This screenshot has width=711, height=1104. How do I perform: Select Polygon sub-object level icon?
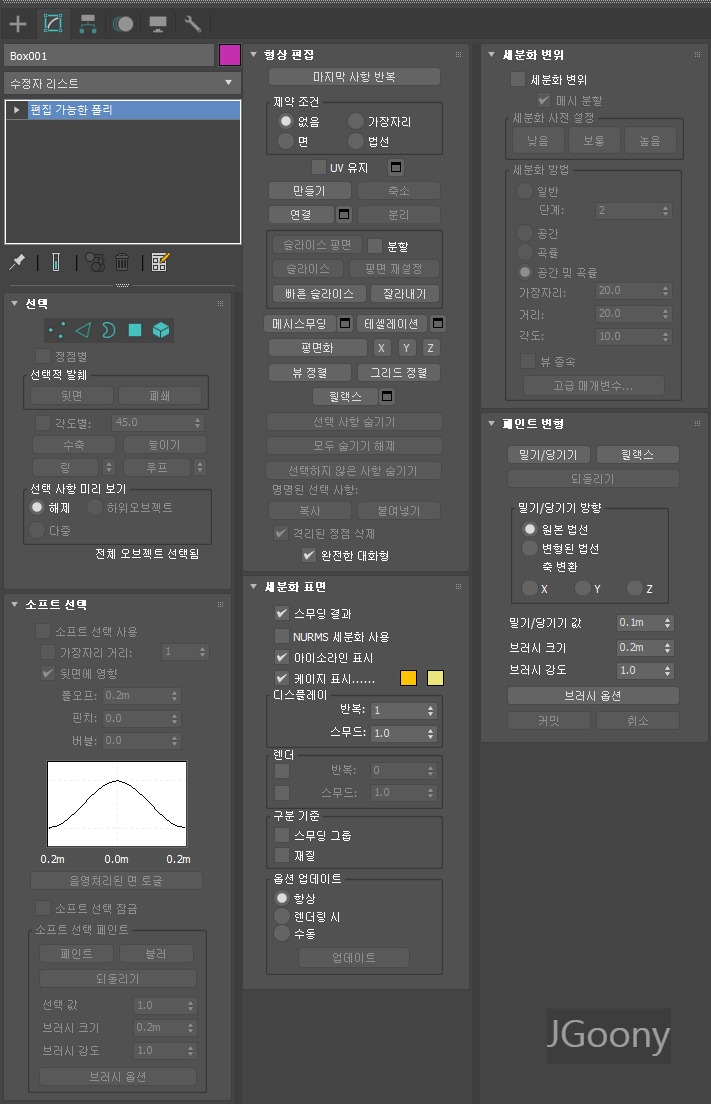(135, 330)
